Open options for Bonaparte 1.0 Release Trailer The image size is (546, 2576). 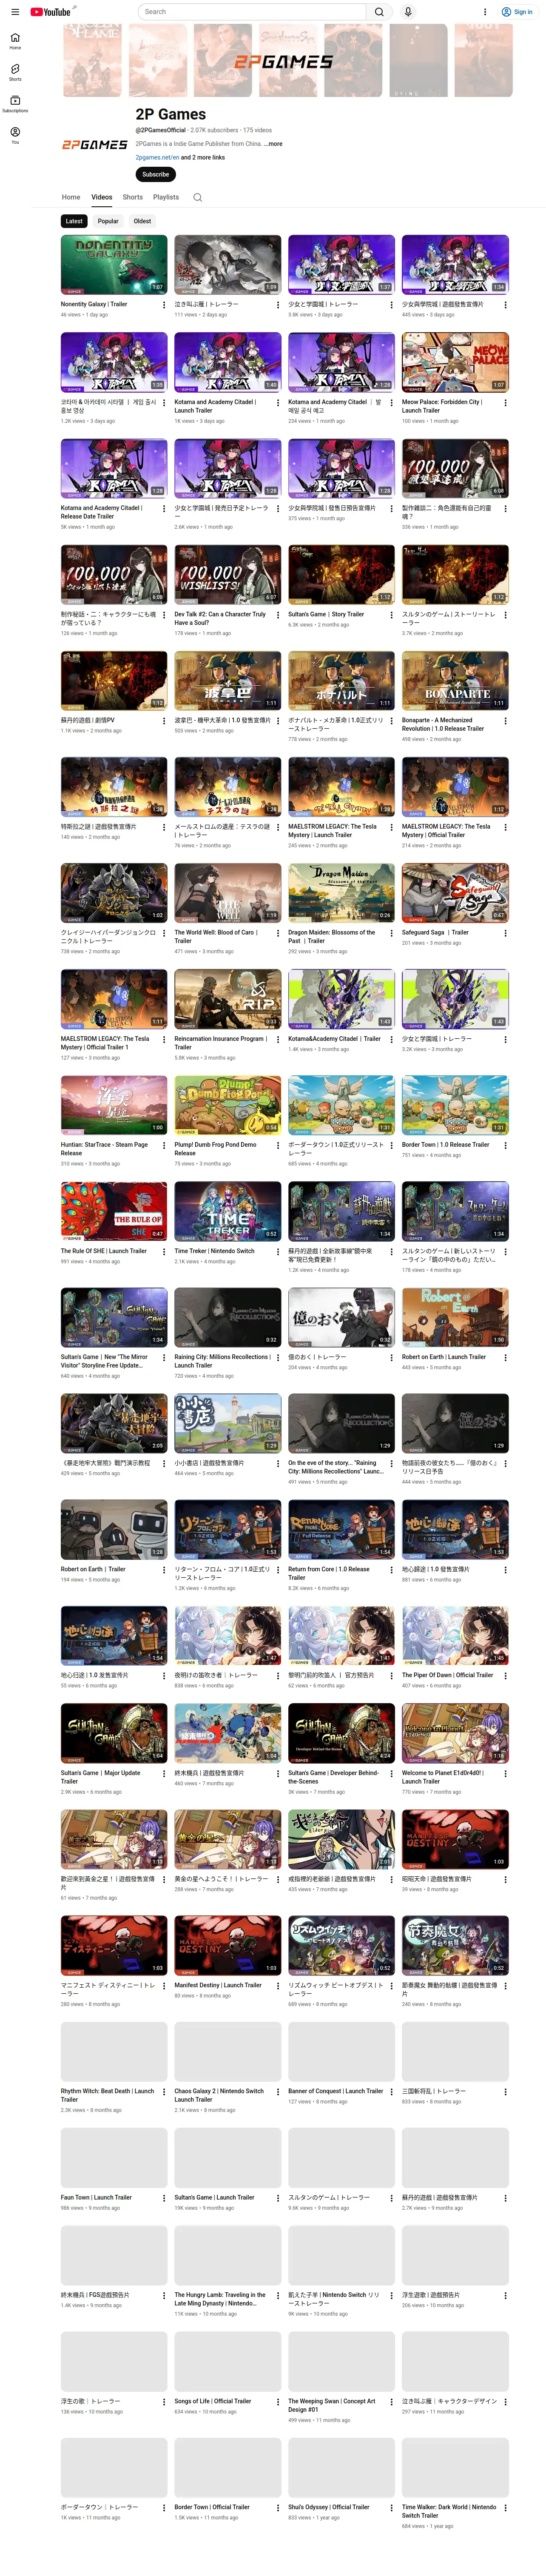(505, 721)
